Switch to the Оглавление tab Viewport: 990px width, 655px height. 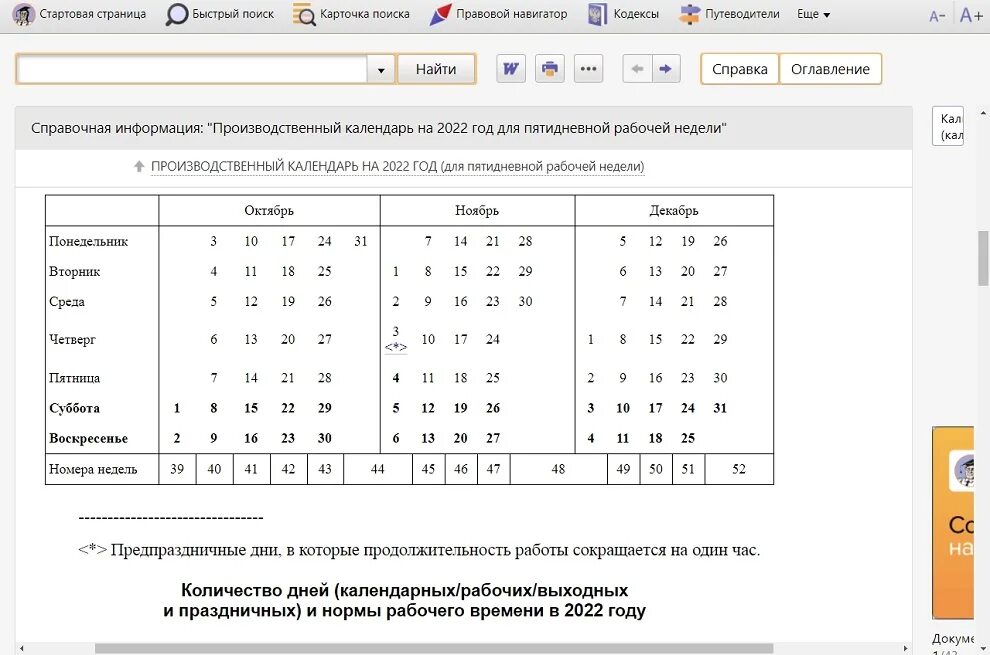point(830,69)
